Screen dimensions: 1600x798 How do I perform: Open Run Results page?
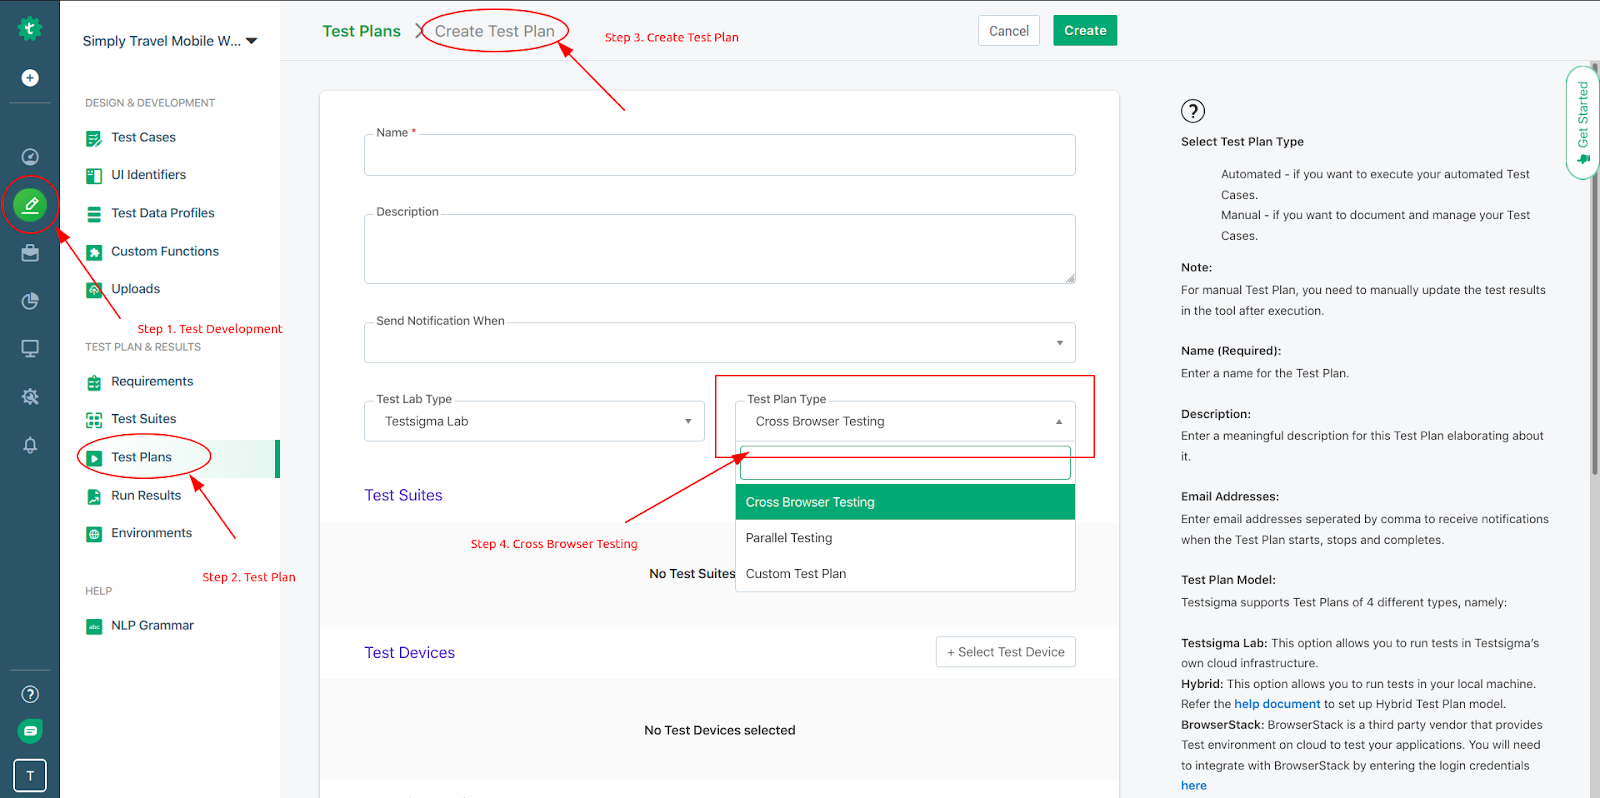[x=146, y=496]
